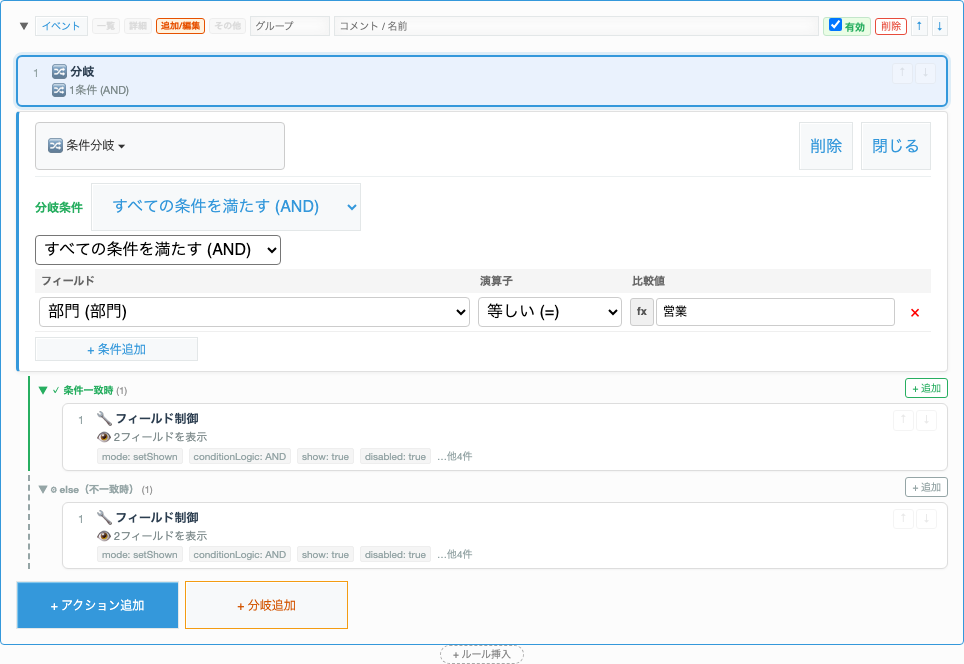The image size is (964, 664).
Task: Open the 条件分岐 action type dropdown
Action: click(x=160, y=146)
